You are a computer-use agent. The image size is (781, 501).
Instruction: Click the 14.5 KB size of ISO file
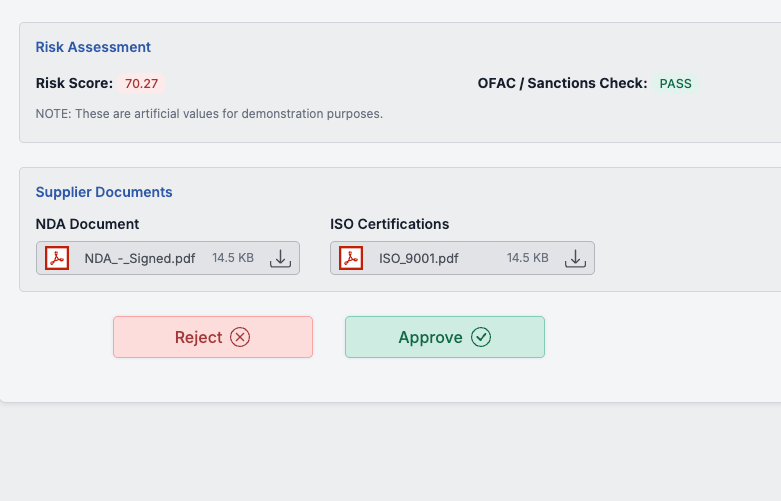[528, 258]
